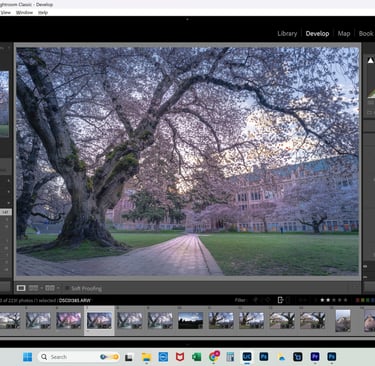
Task: Click the highlighted edited-photos filter icon
Action: point(281,300)
